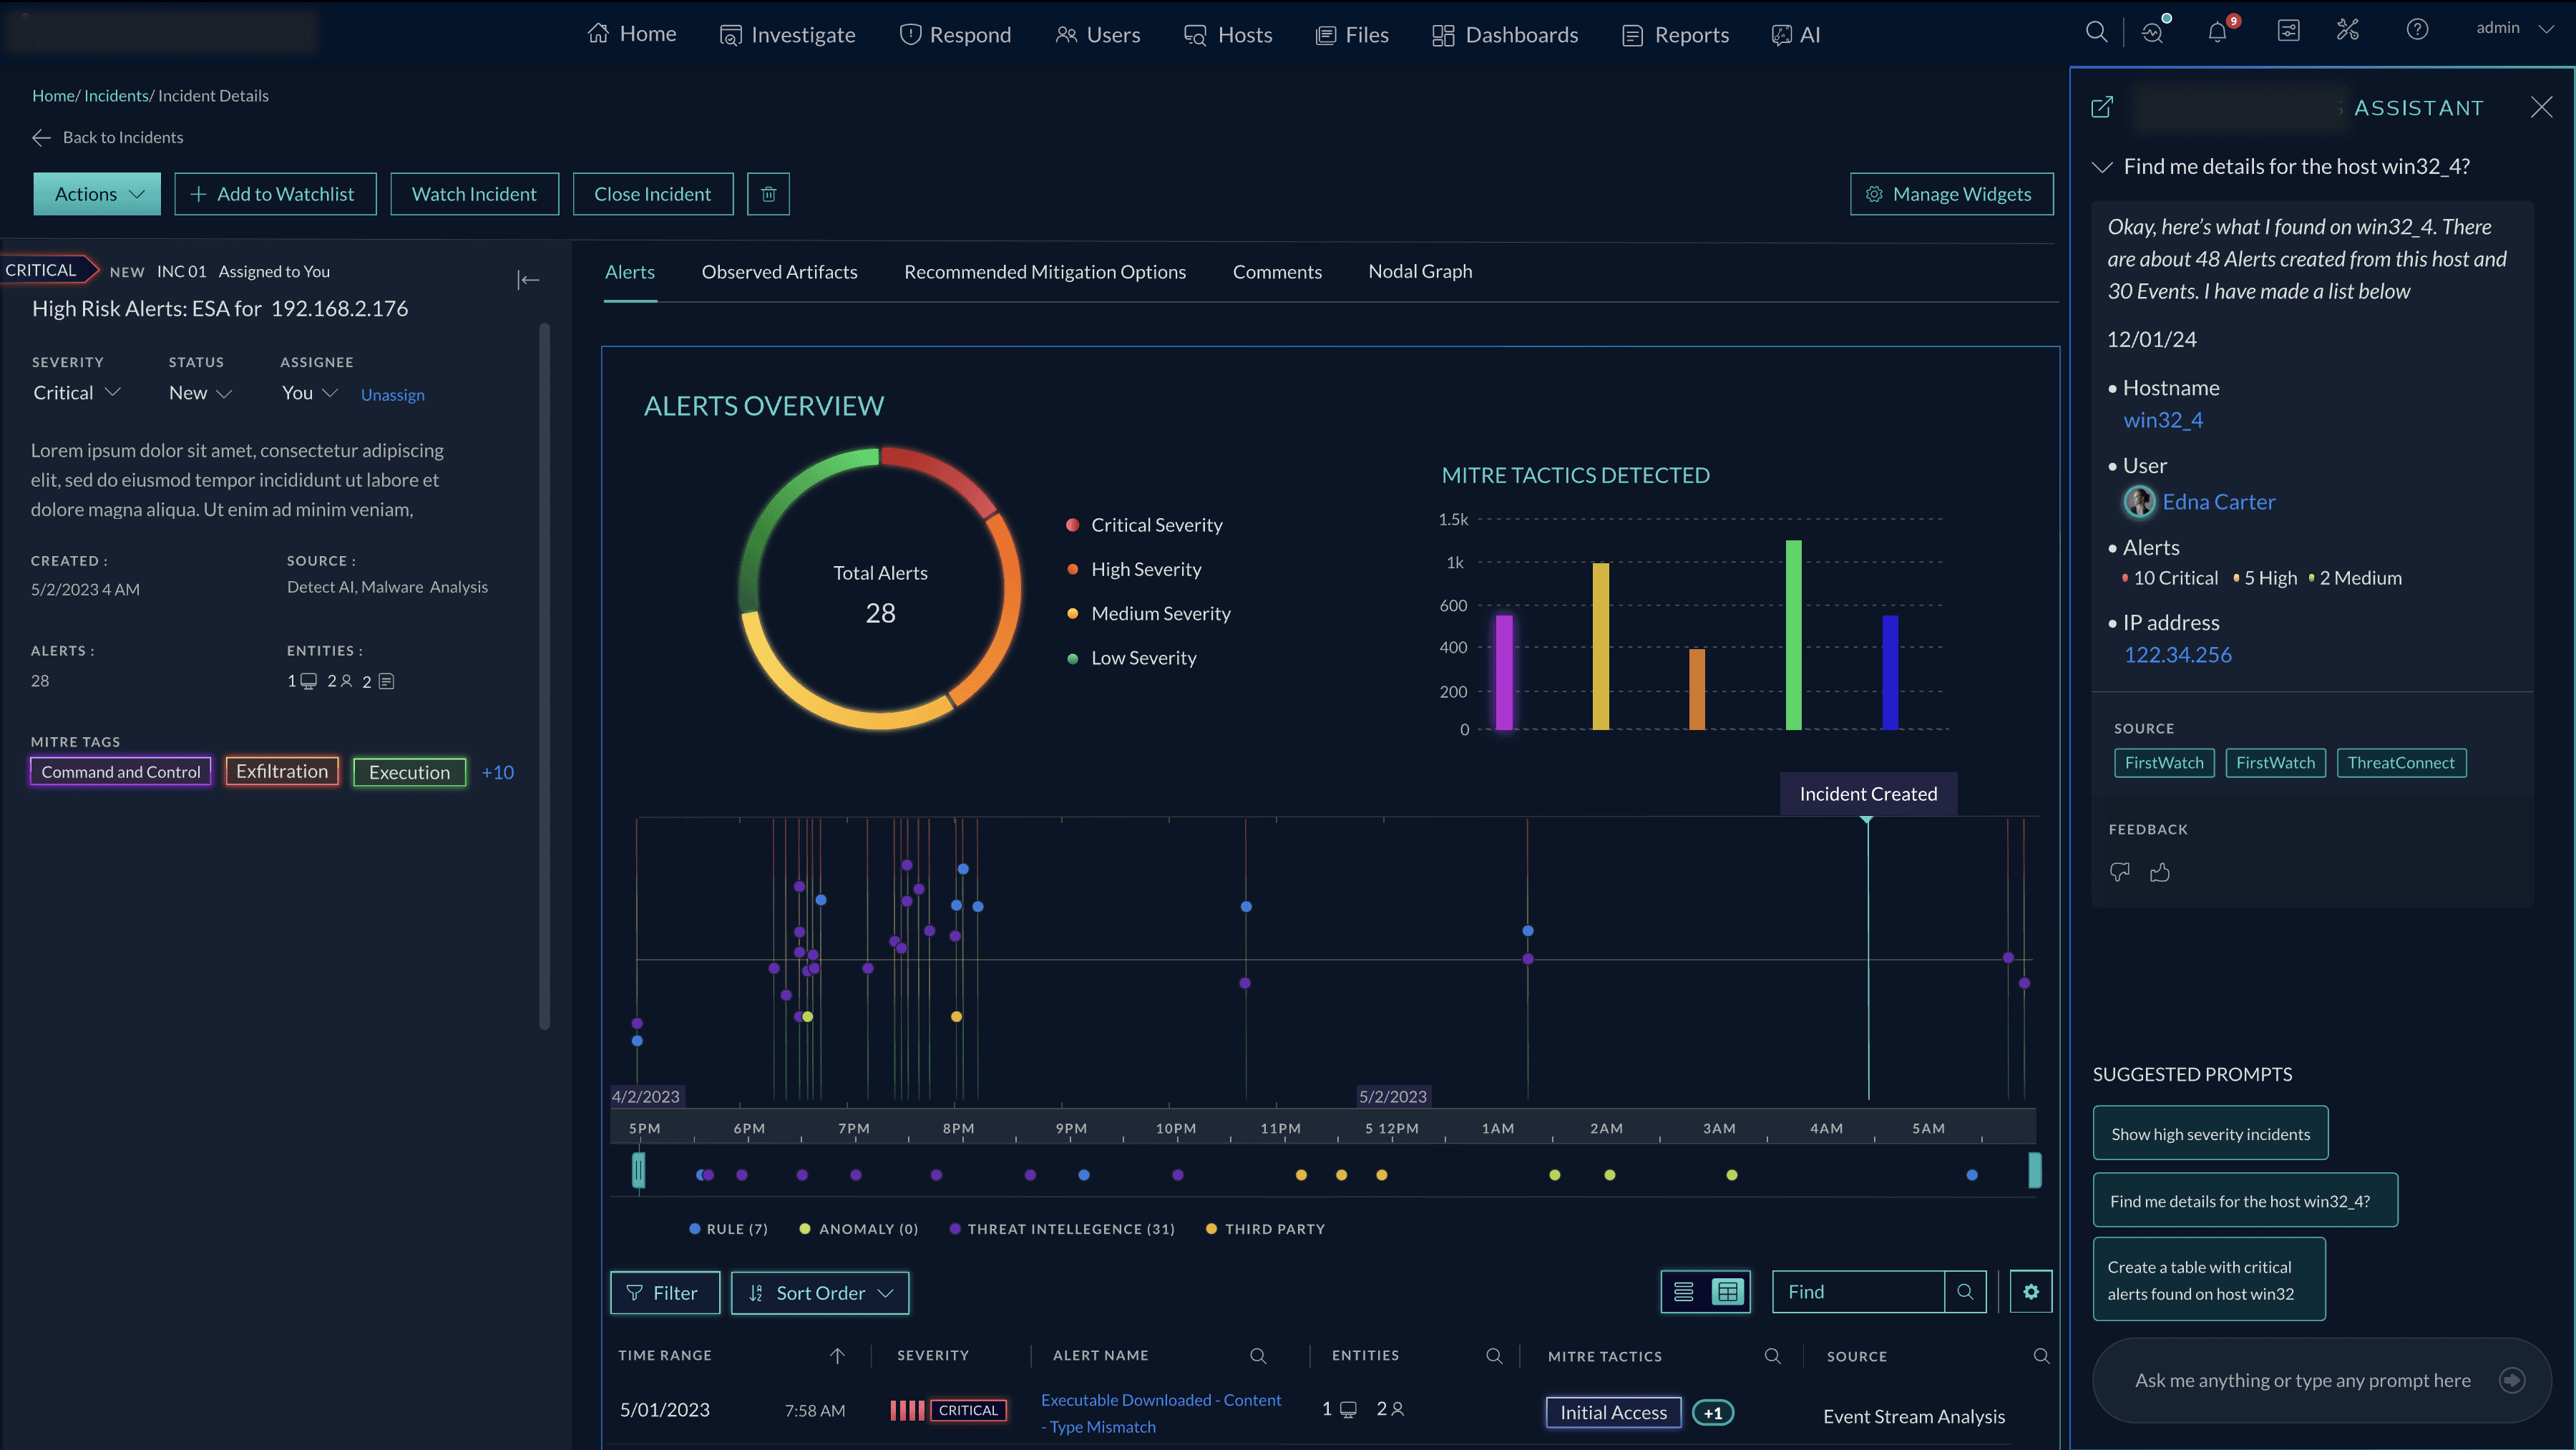Click the thumbs up feedback icon
The height and width of the screenshot is (1450, 2576).
coord(2160,872)
